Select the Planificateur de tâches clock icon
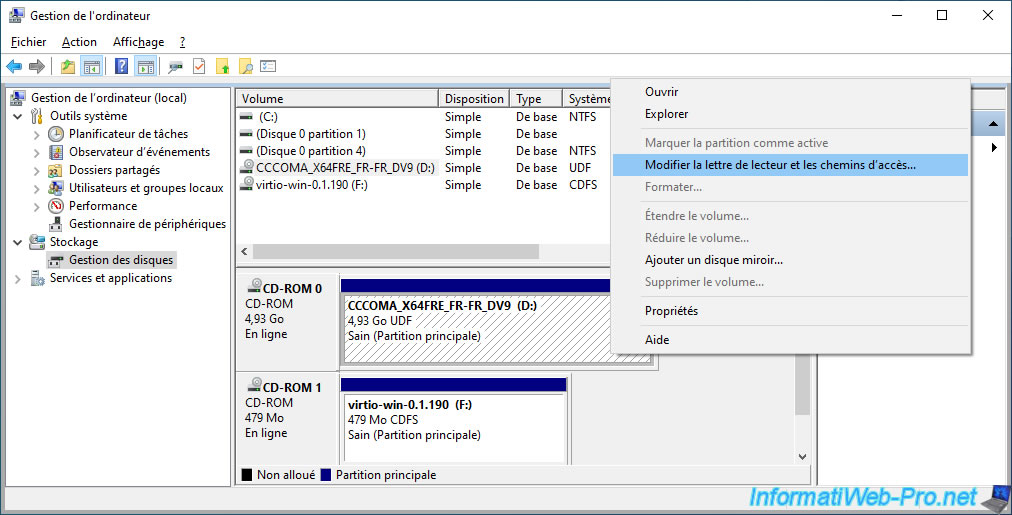The width and height of the screenshot is (1012, 515). click(x=56, y=134)
